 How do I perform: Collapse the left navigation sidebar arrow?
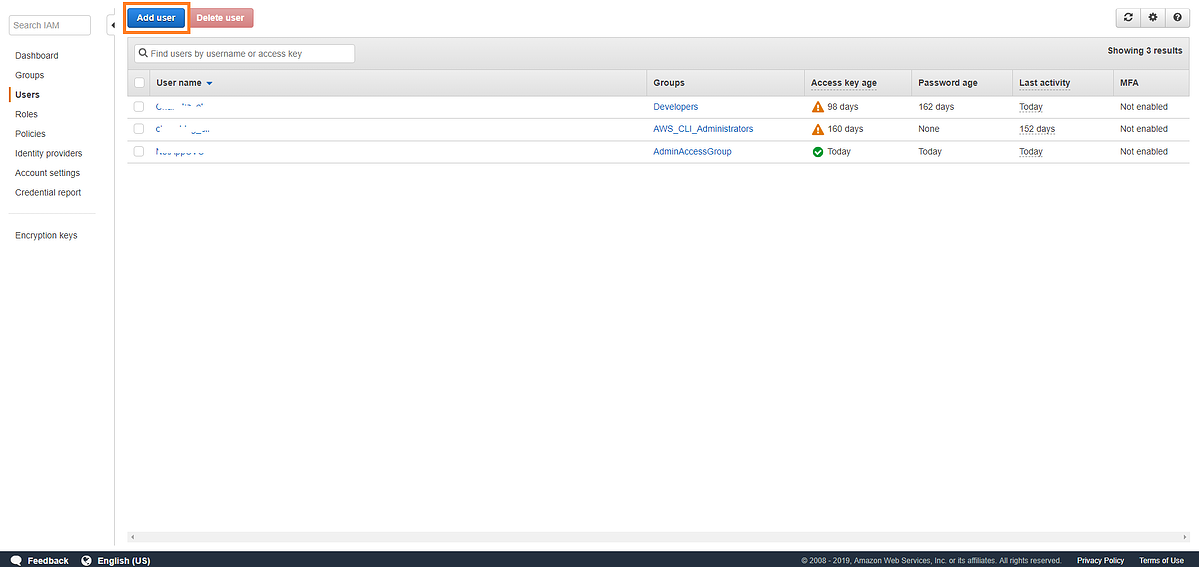pyautogui.click(x=112, y=25)
